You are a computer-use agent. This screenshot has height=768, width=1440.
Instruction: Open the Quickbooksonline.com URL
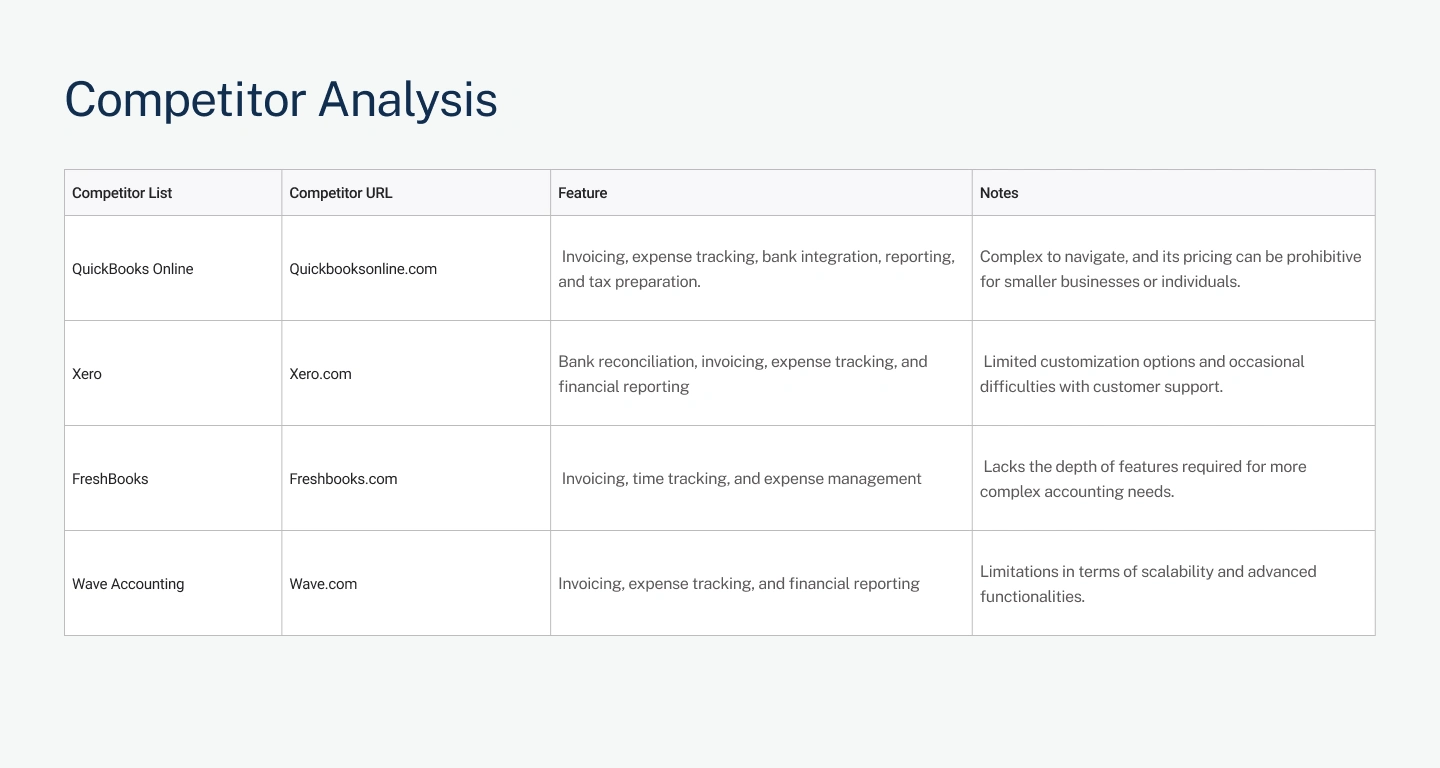click(x=363, y=269)
